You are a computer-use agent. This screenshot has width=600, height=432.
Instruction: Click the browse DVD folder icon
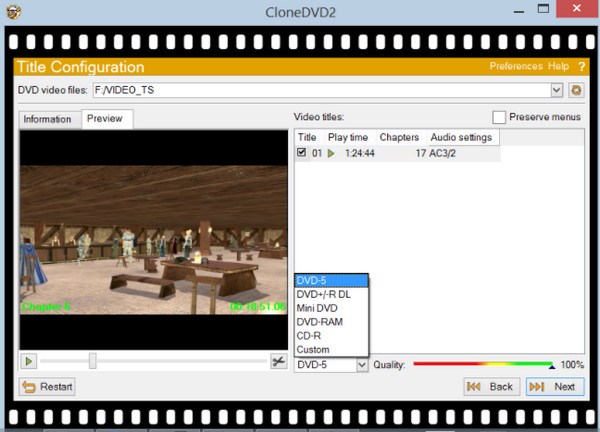[x=576, y=90]
